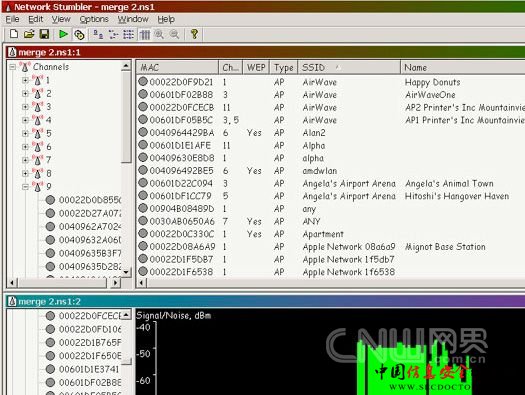The image size is (525, 395).
Task: Click the auto-configure gears toolbar icon
Action: [x=79, y=34]
